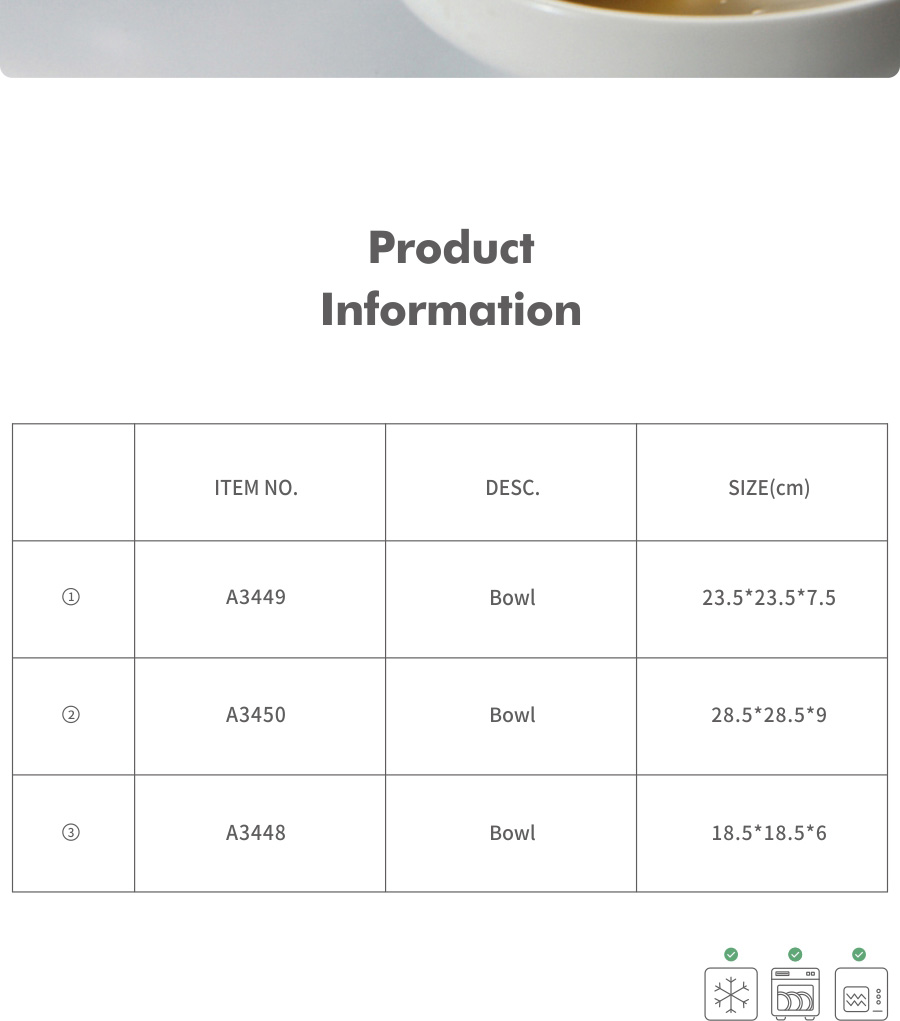Click the microwave-safe icon
Image resolution: width=900 pixels, height=1021 pixels.
860,994
